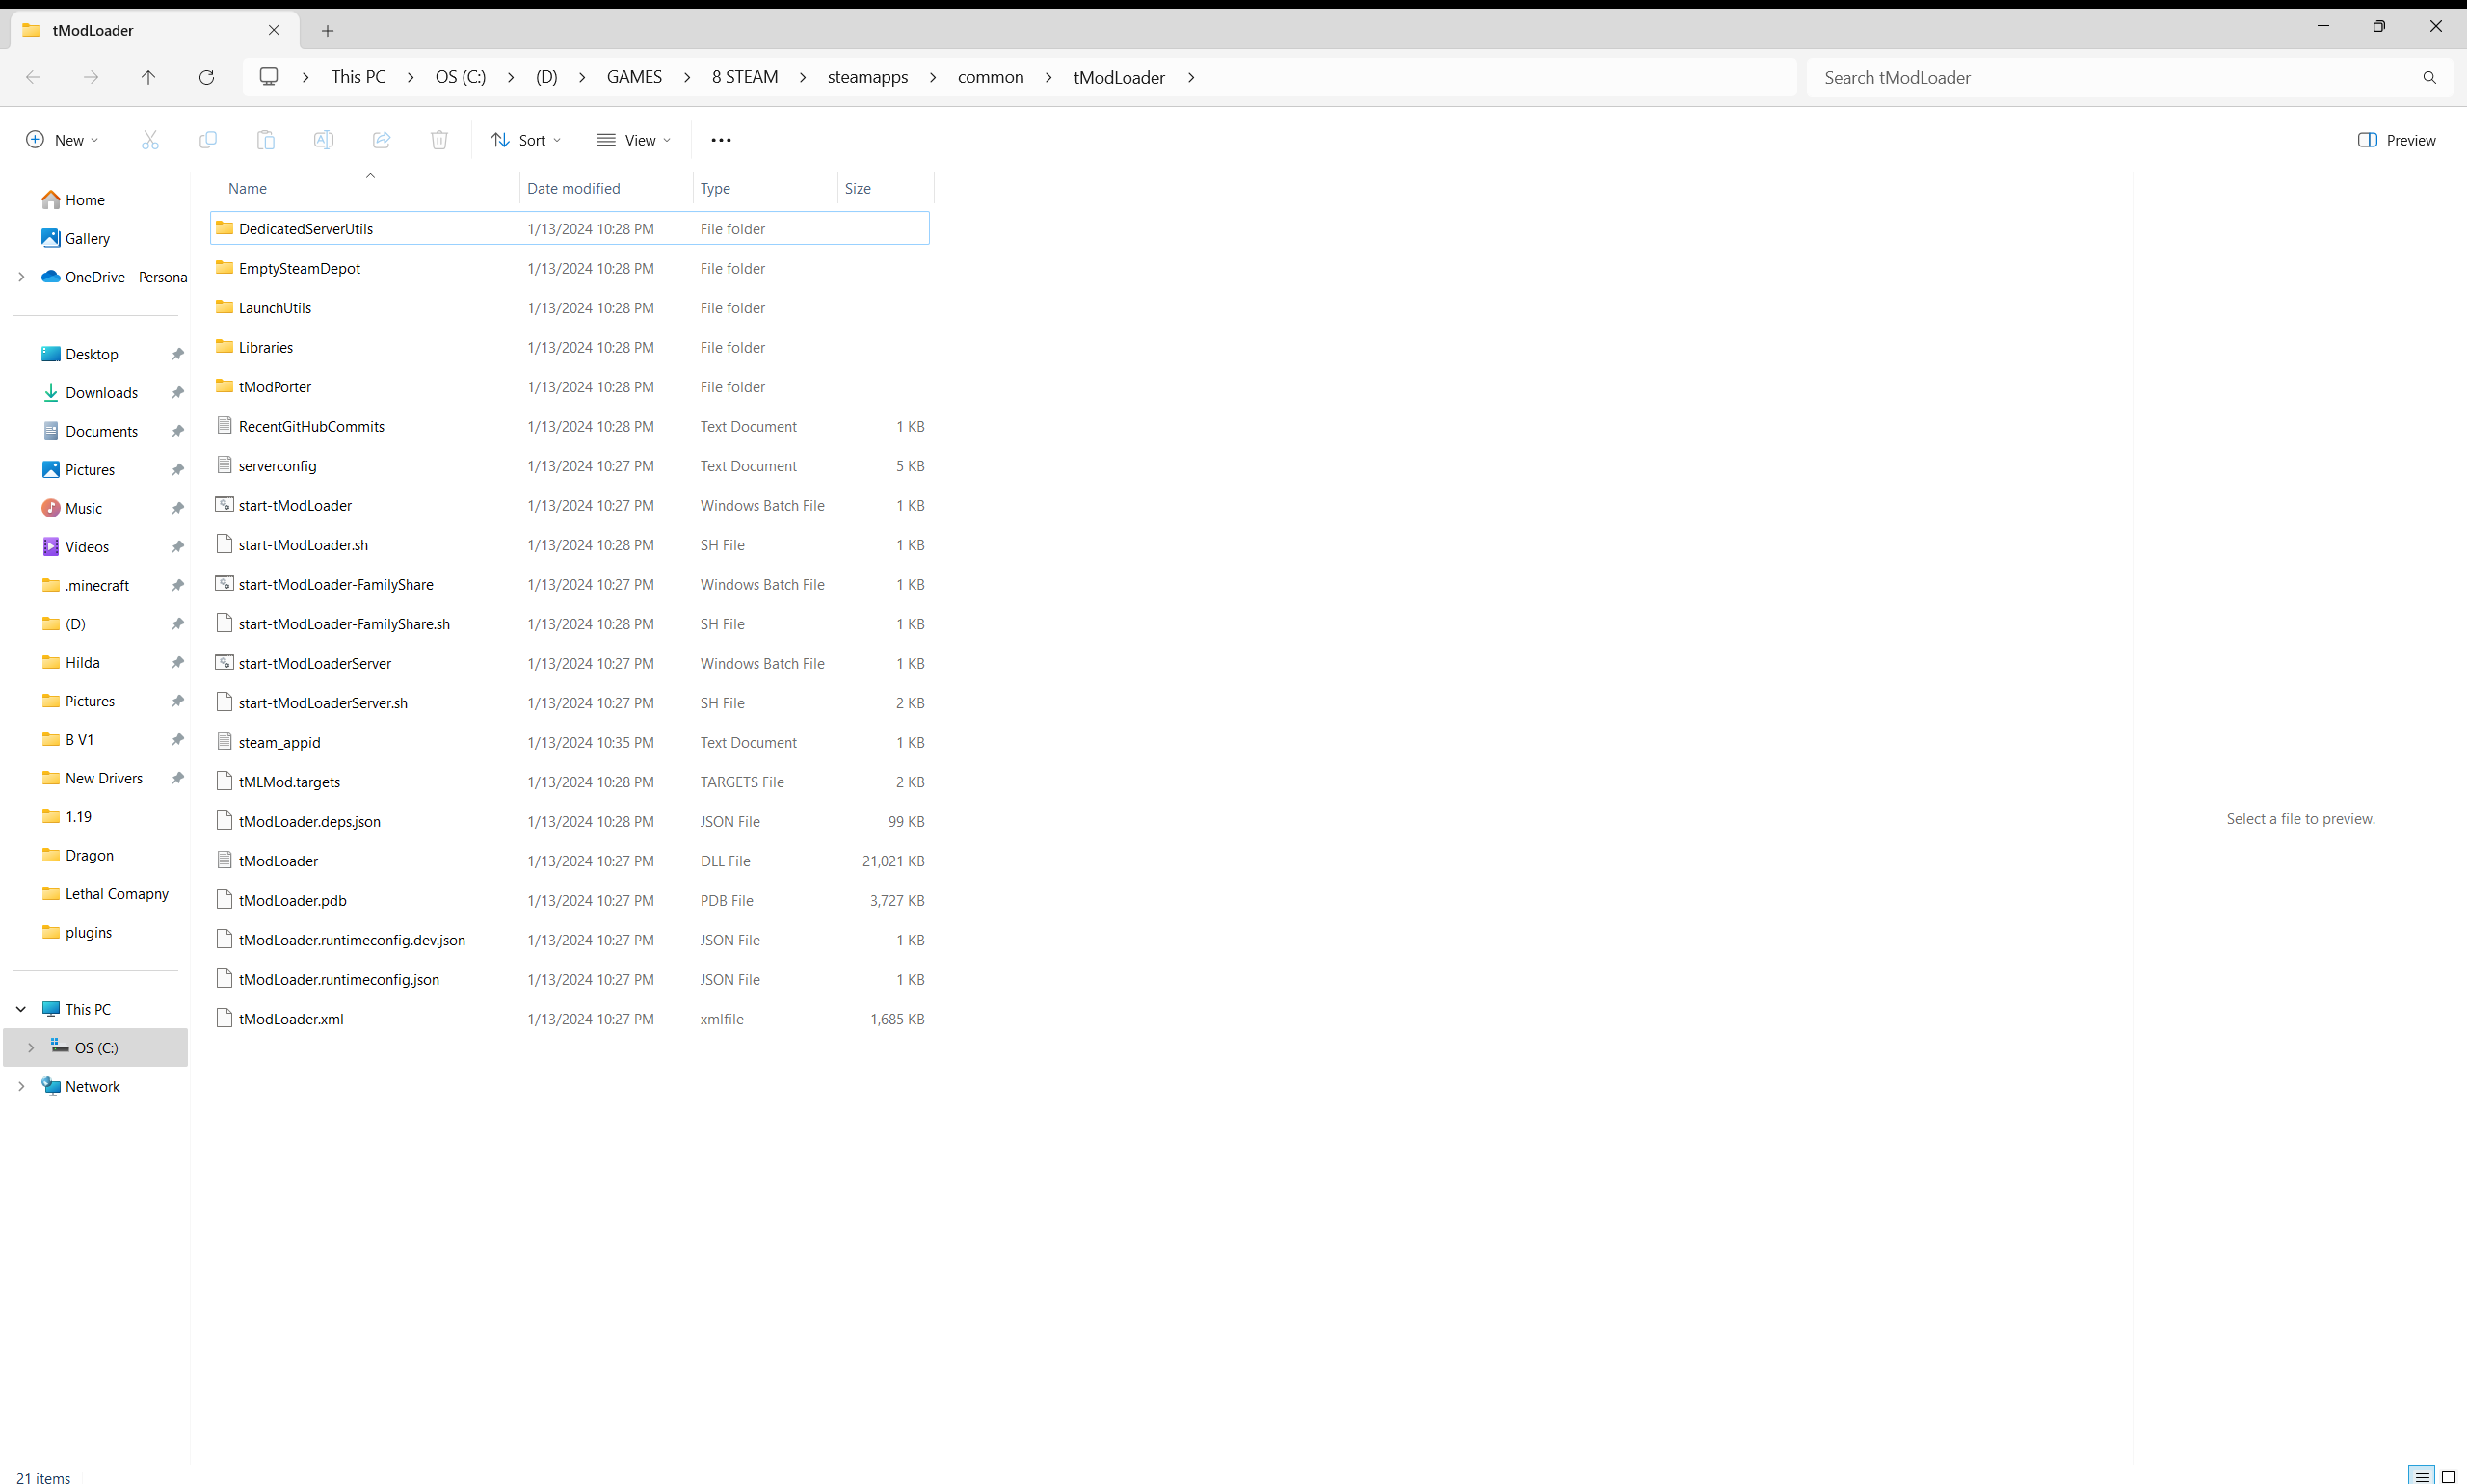The image size is (2467, 1484).
Task: Sort by Date modified column header
Action: click(x=574, y=188)
